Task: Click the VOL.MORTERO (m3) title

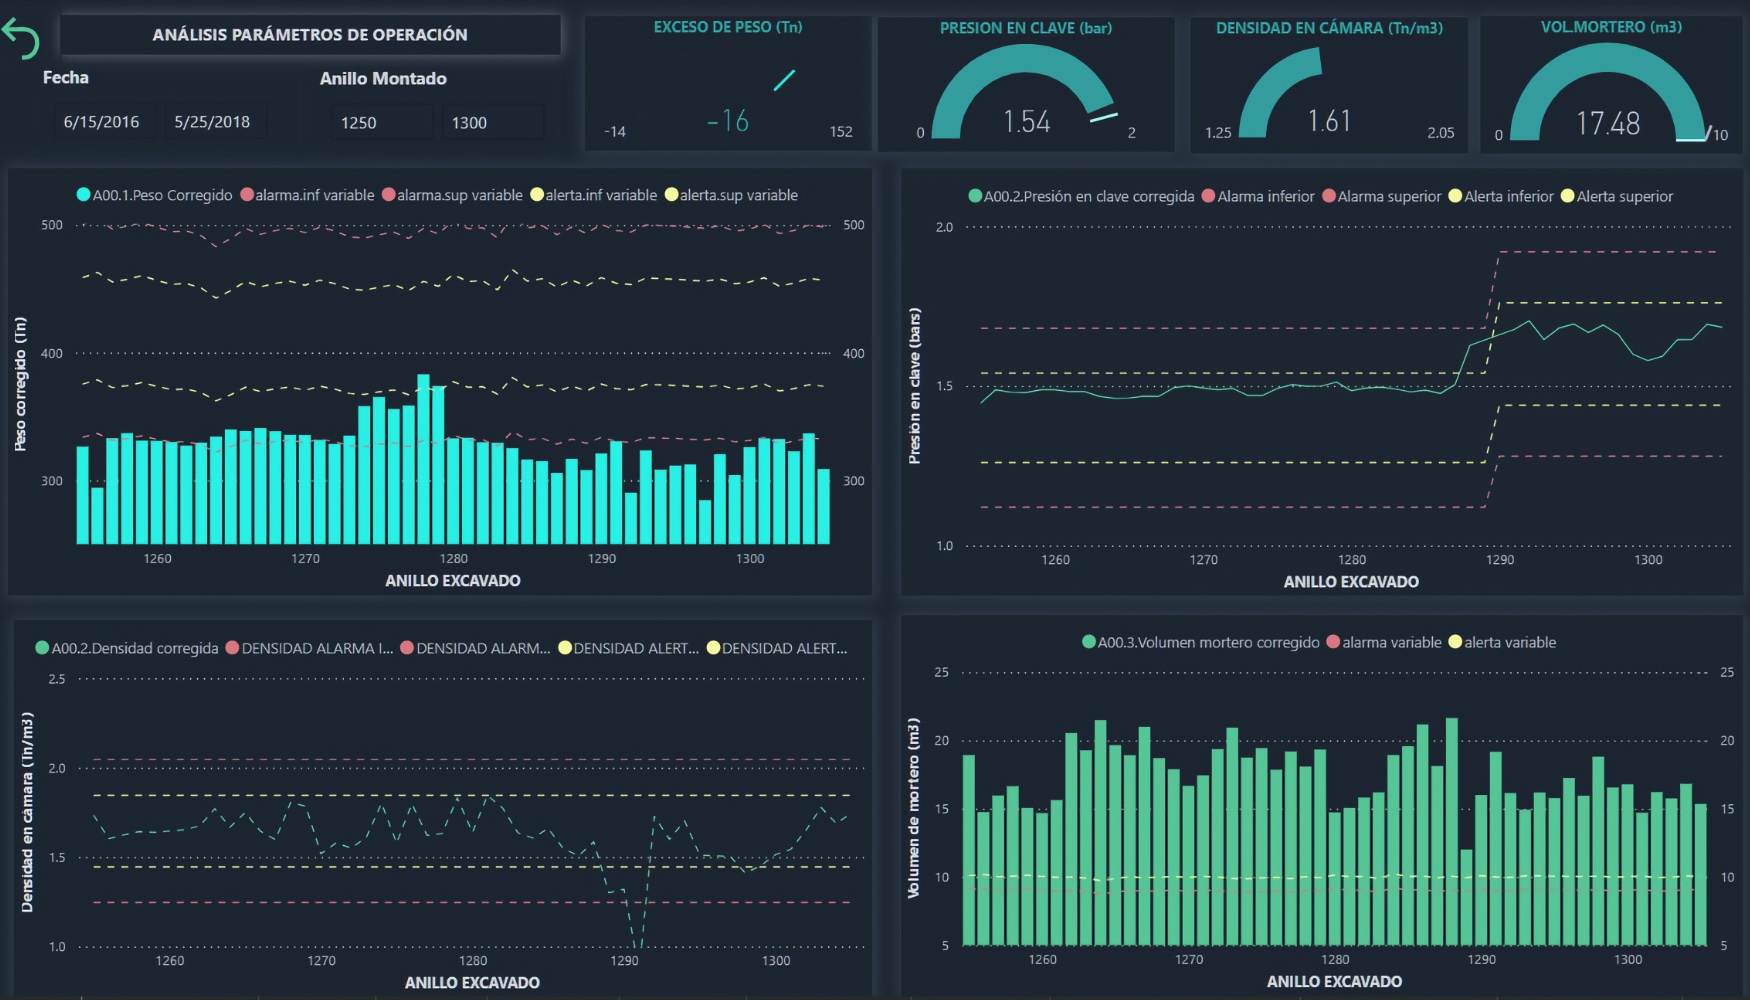Action: (1611, 27)
